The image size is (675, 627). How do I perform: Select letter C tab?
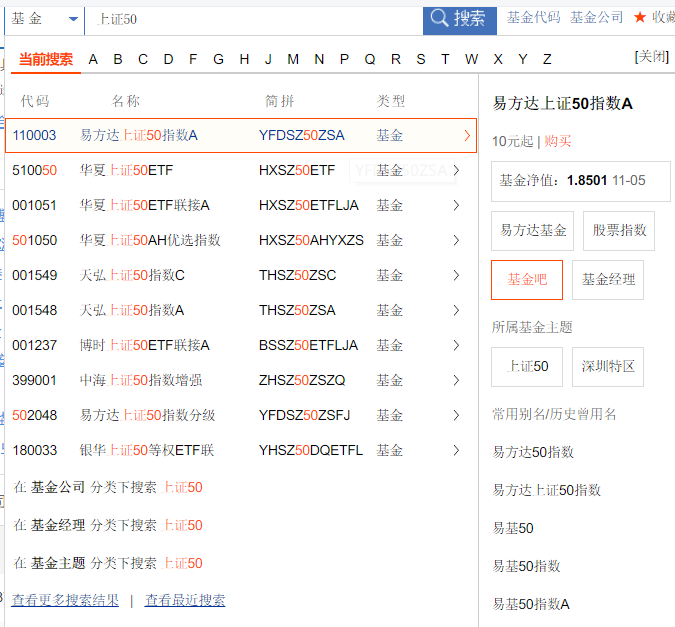[143, 59]
